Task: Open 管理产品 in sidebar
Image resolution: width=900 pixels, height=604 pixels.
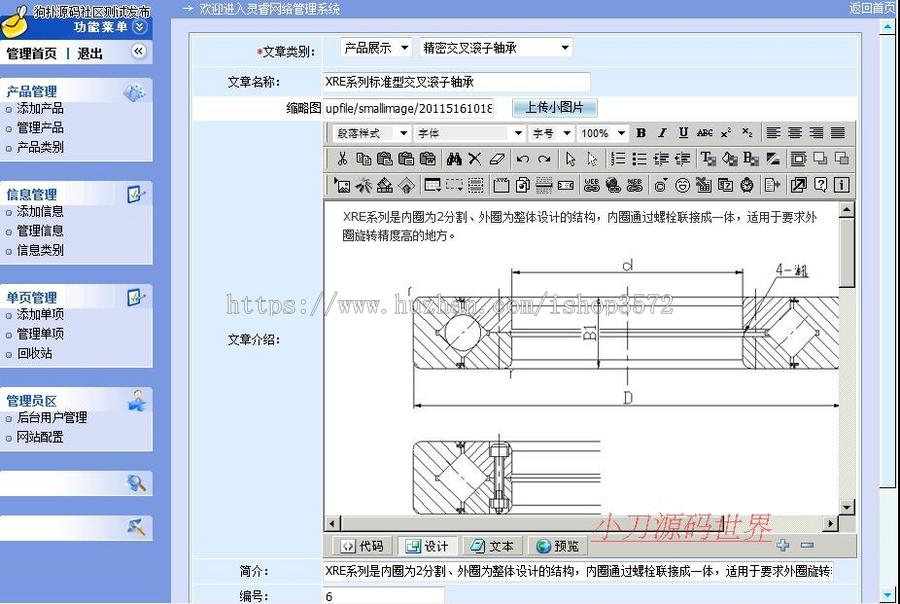Action: [x=40, y=127]
